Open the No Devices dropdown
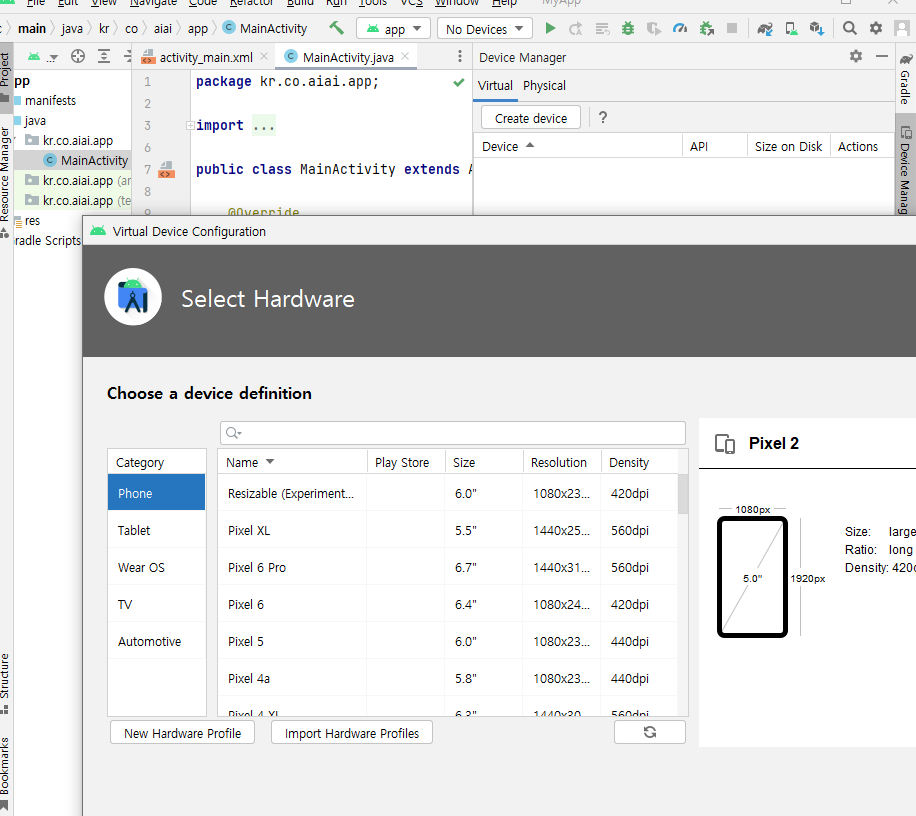This screenshot has width=916, height=816. pyautogui.click(x=484, y=29)
